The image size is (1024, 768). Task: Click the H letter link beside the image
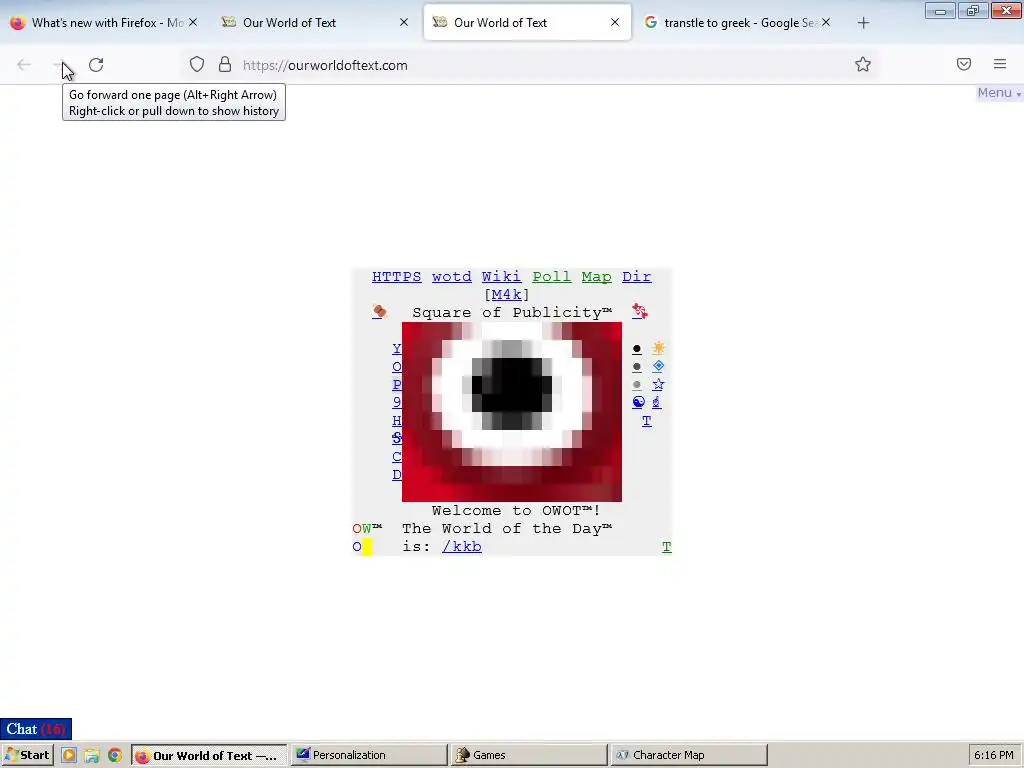(396, 421)
